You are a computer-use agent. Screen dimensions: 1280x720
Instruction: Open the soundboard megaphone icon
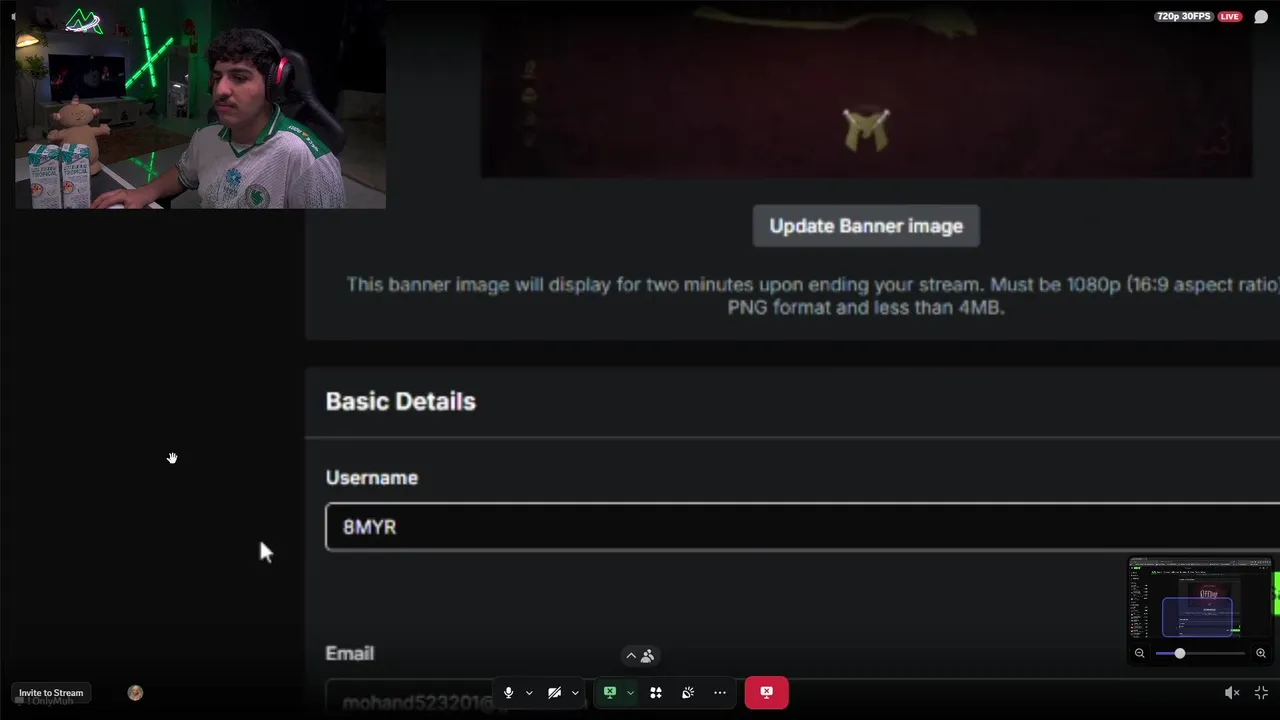point(688,692)
